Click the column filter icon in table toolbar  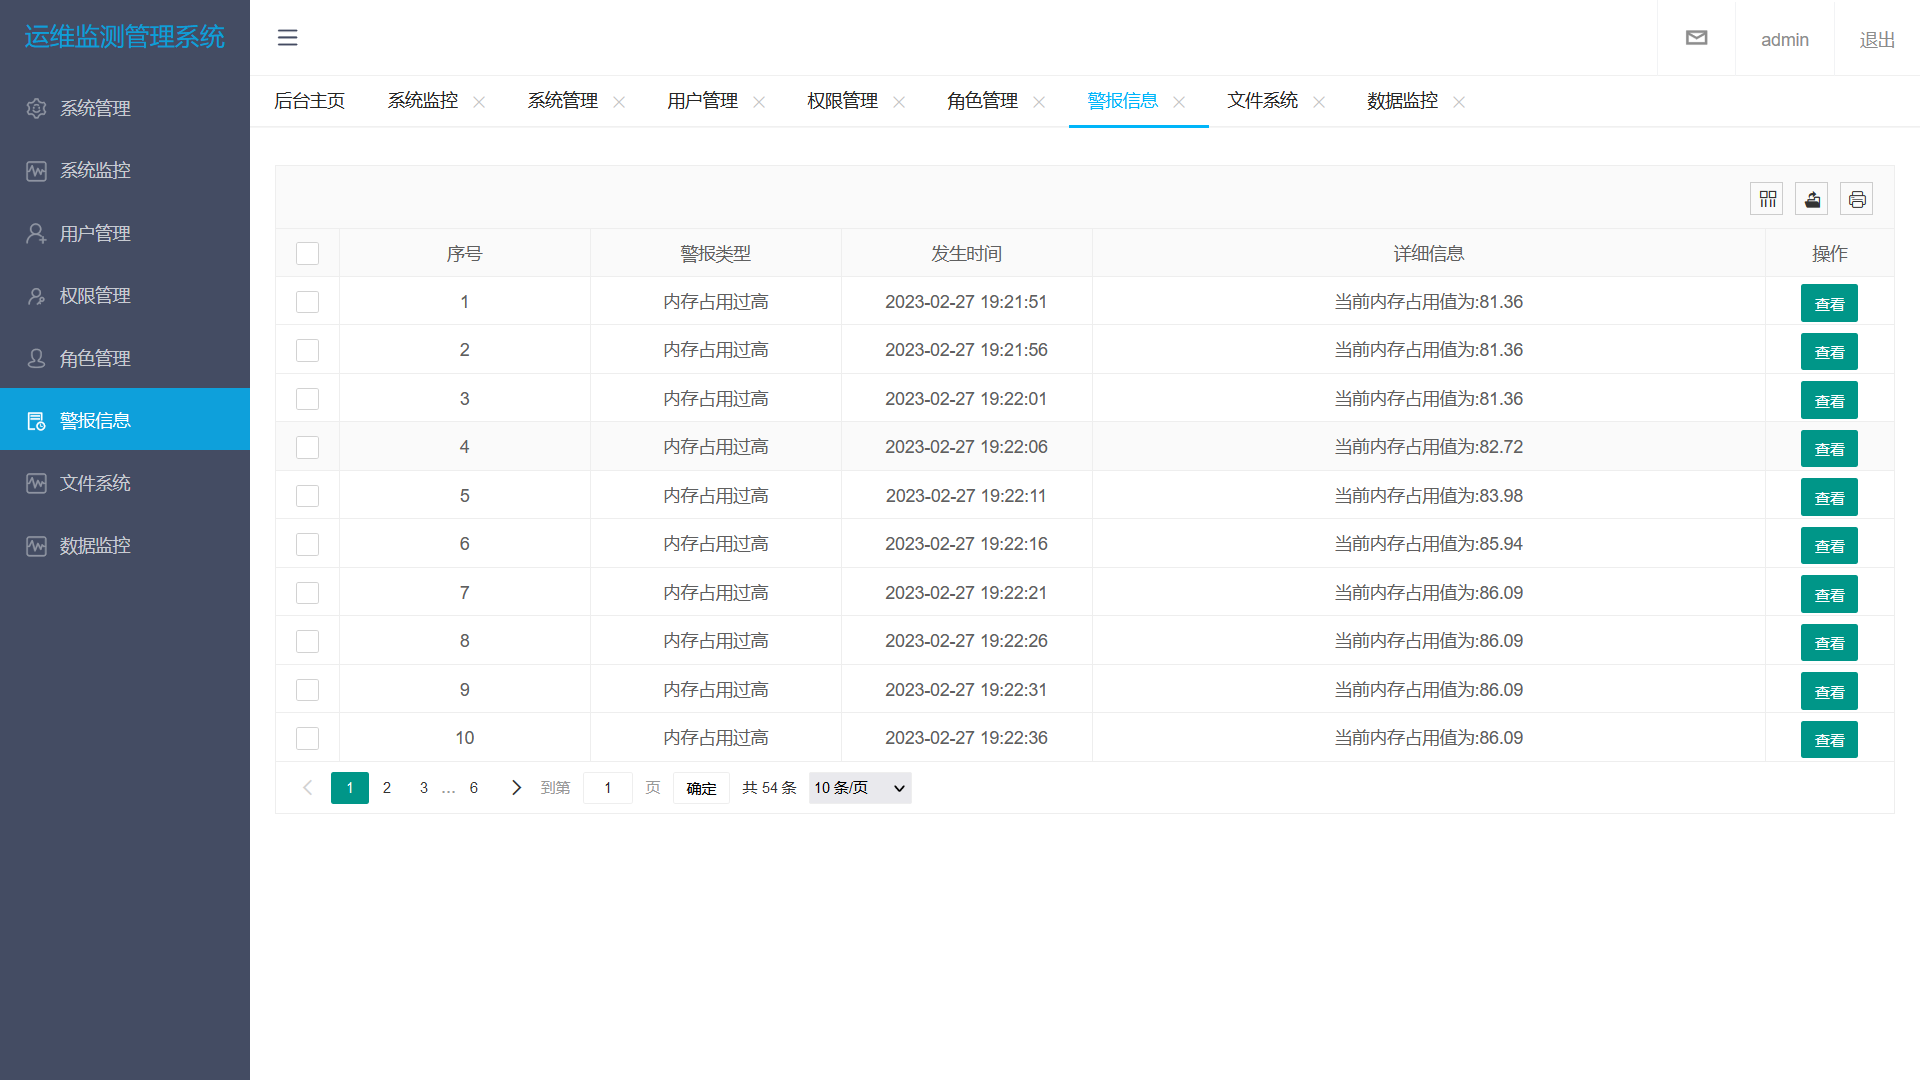click(1767, 199)
